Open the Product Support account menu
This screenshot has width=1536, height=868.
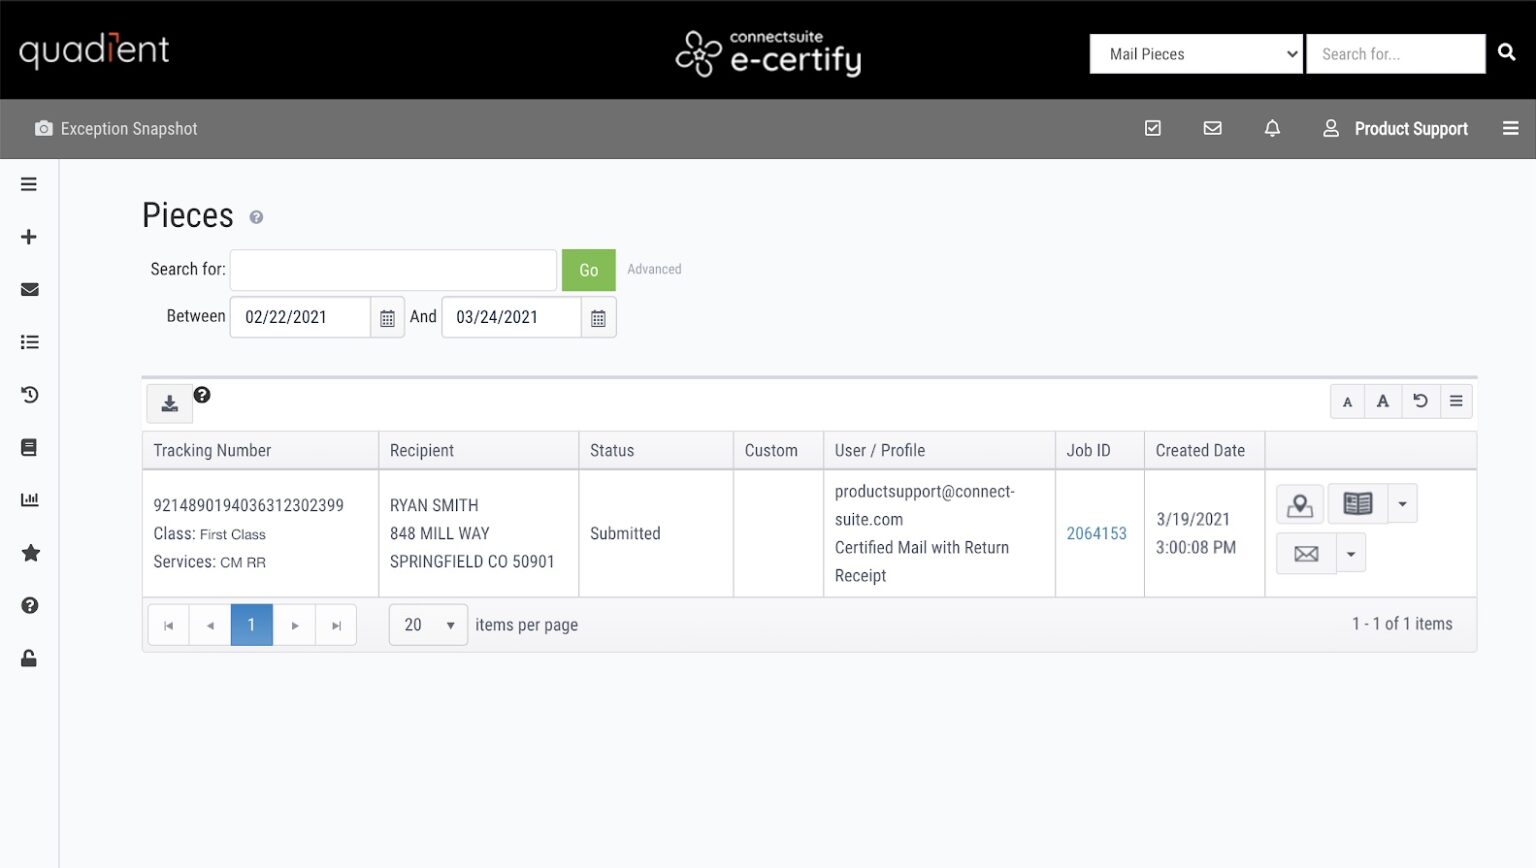1396,128
